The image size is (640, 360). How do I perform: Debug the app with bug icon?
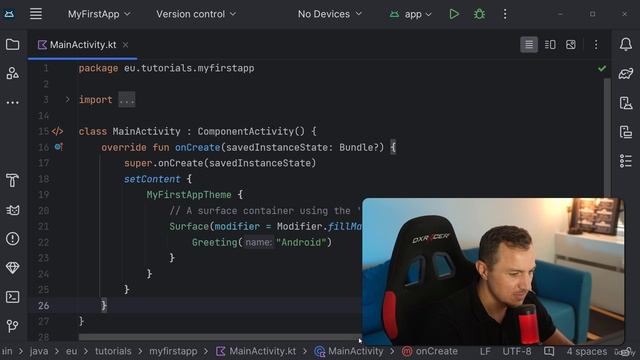point(479,14)
